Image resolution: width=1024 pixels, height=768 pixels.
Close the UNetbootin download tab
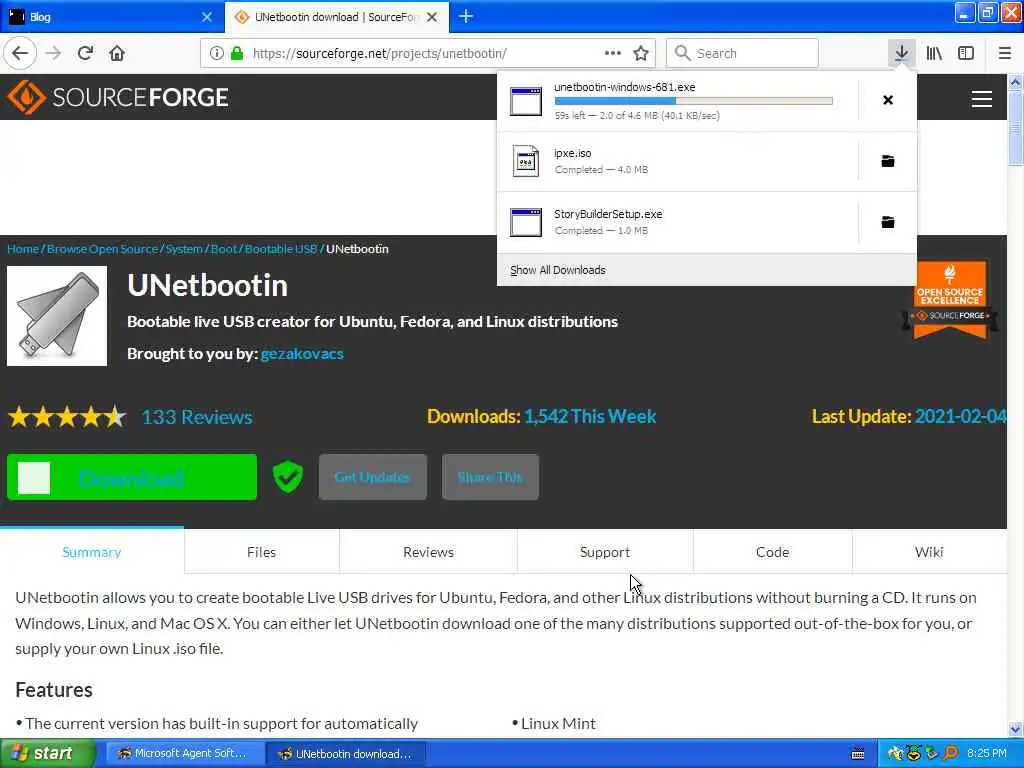pyautogui.click(x=432, y=17)
